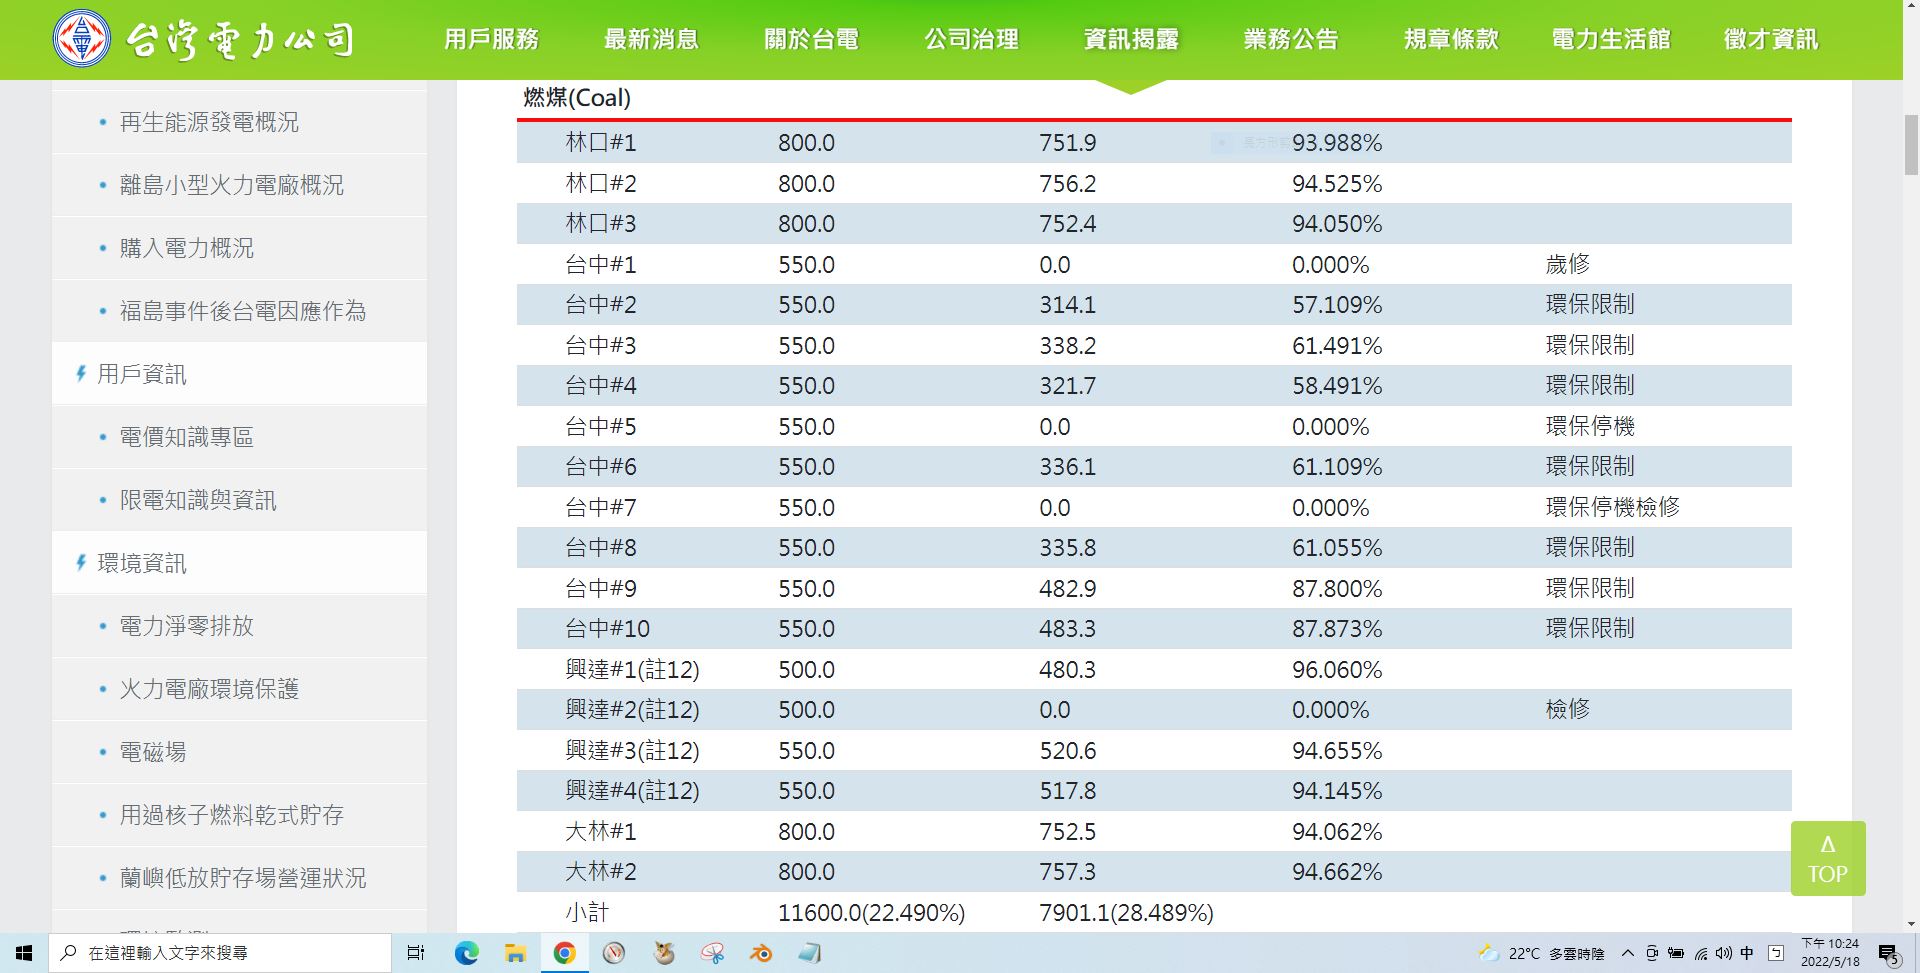
Task: Check the battery status tray icon
Action: (1676, 953)
